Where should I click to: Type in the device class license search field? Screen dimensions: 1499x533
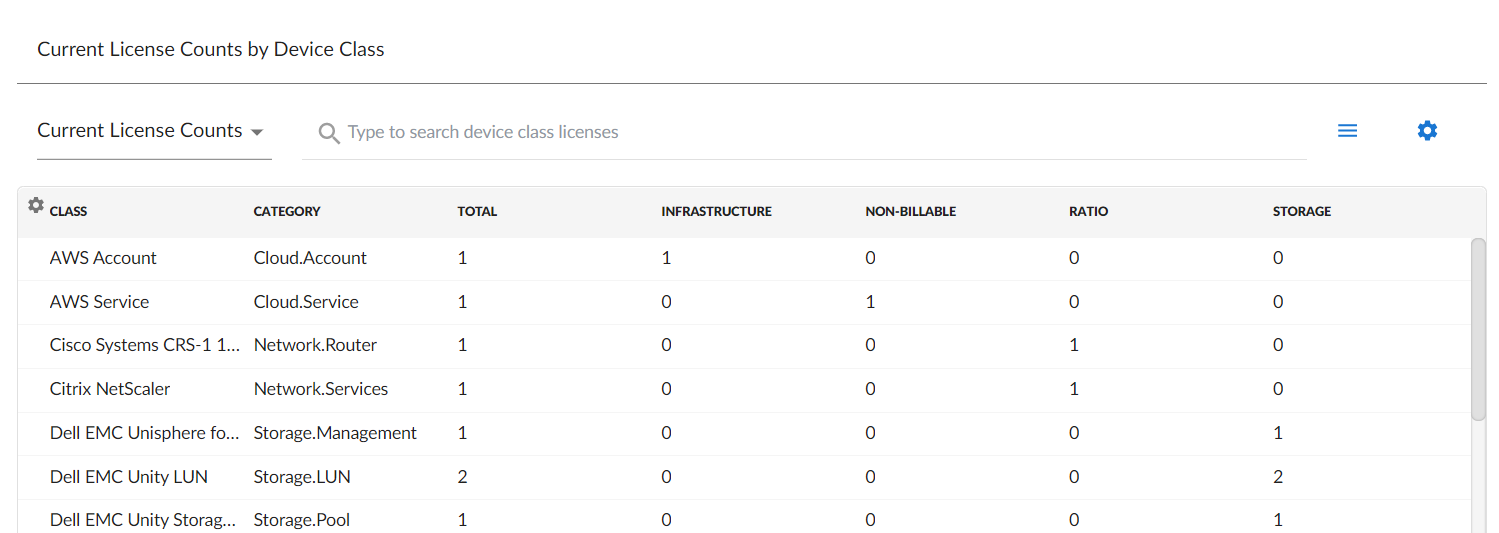(800, 132)
